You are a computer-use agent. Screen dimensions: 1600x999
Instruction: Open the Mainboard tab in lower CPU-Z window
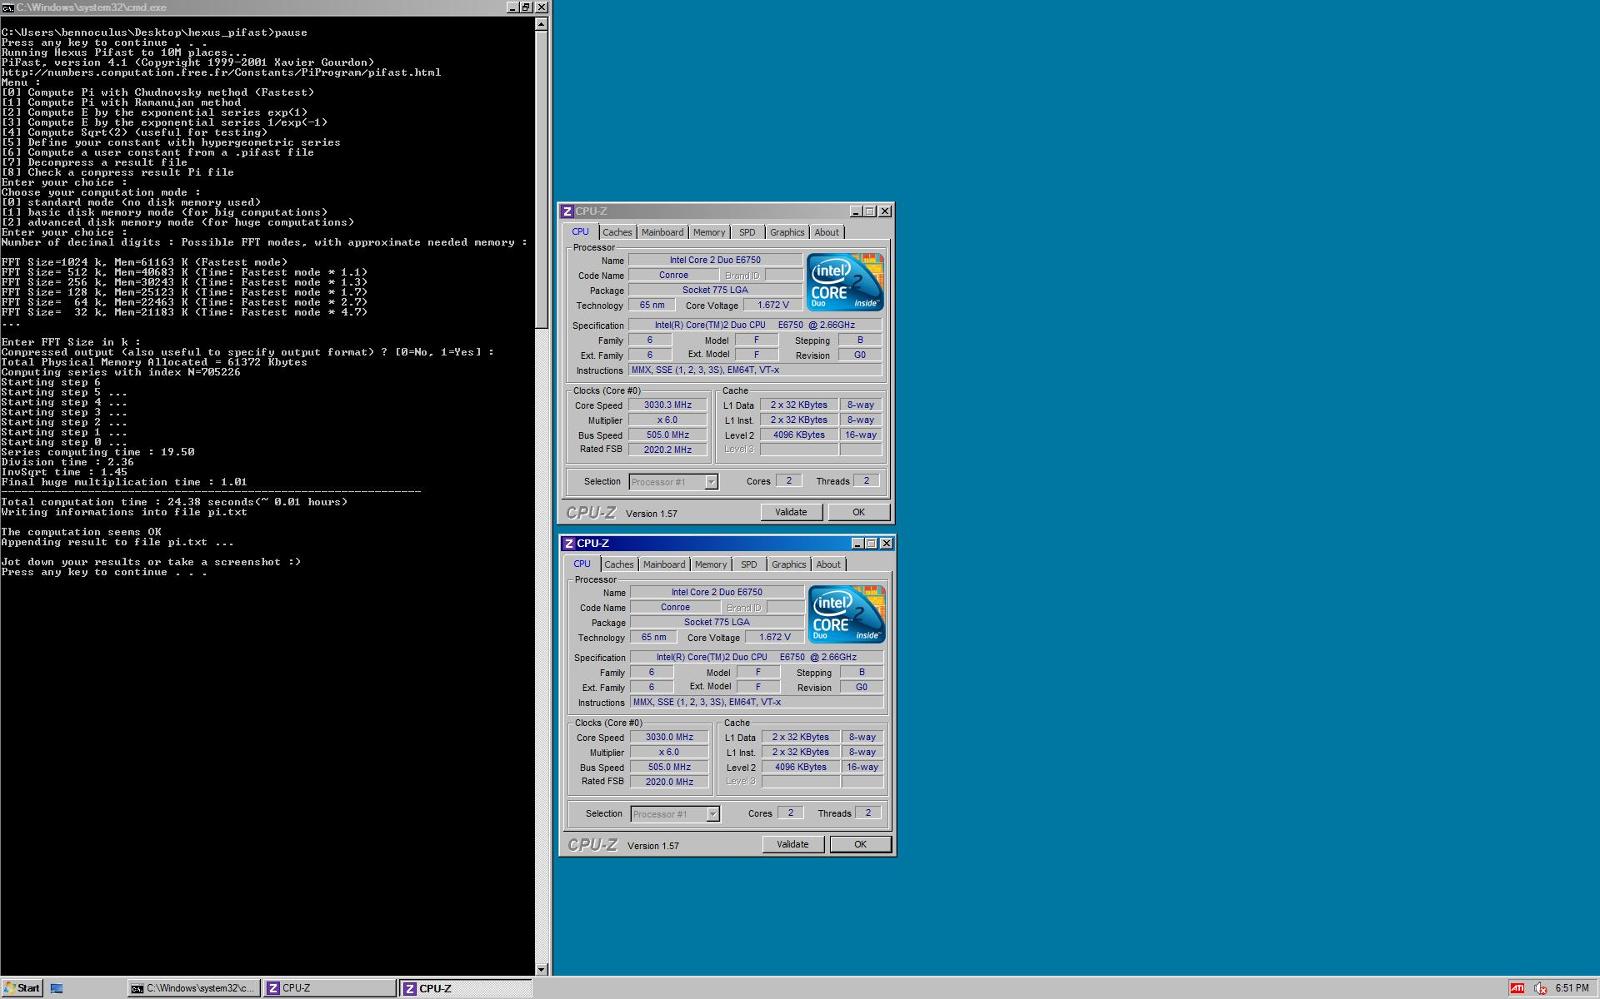(664, 564)
